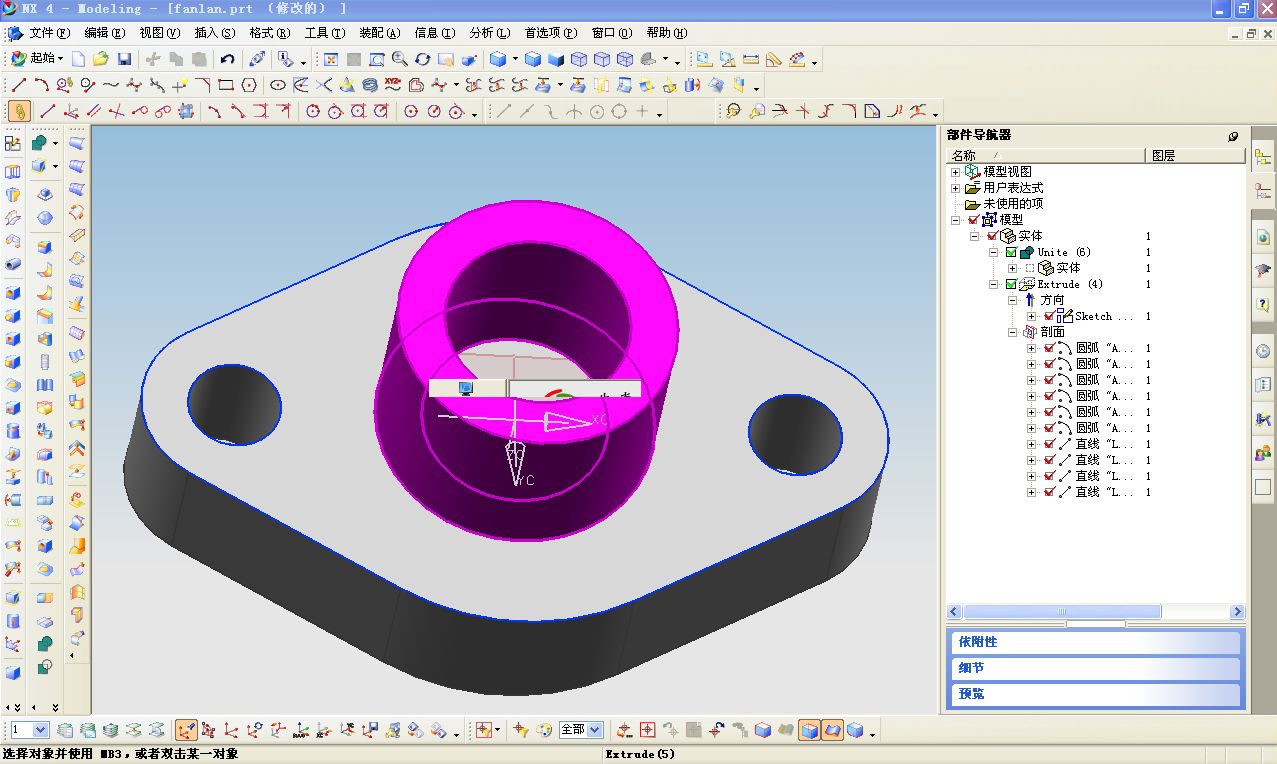Select the Helix spring tool
The height and width of the screenshot is (764, 1277).
coord(370,85)
